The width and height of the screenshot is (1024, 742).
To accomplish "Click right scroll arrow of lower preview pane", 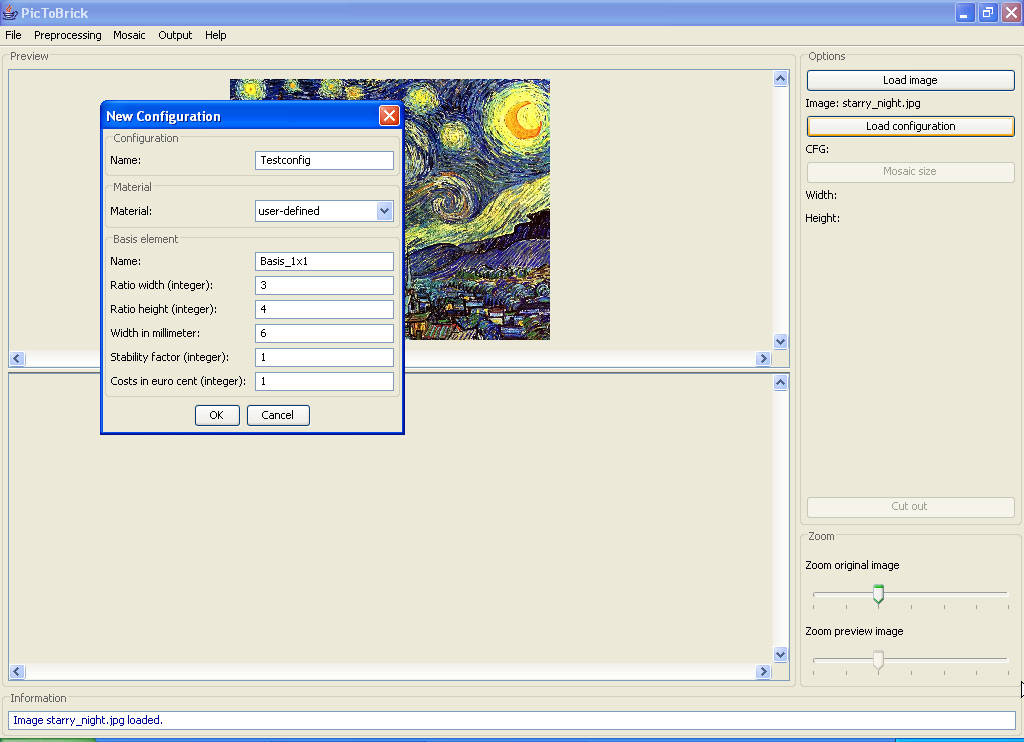I will [763, 673].
